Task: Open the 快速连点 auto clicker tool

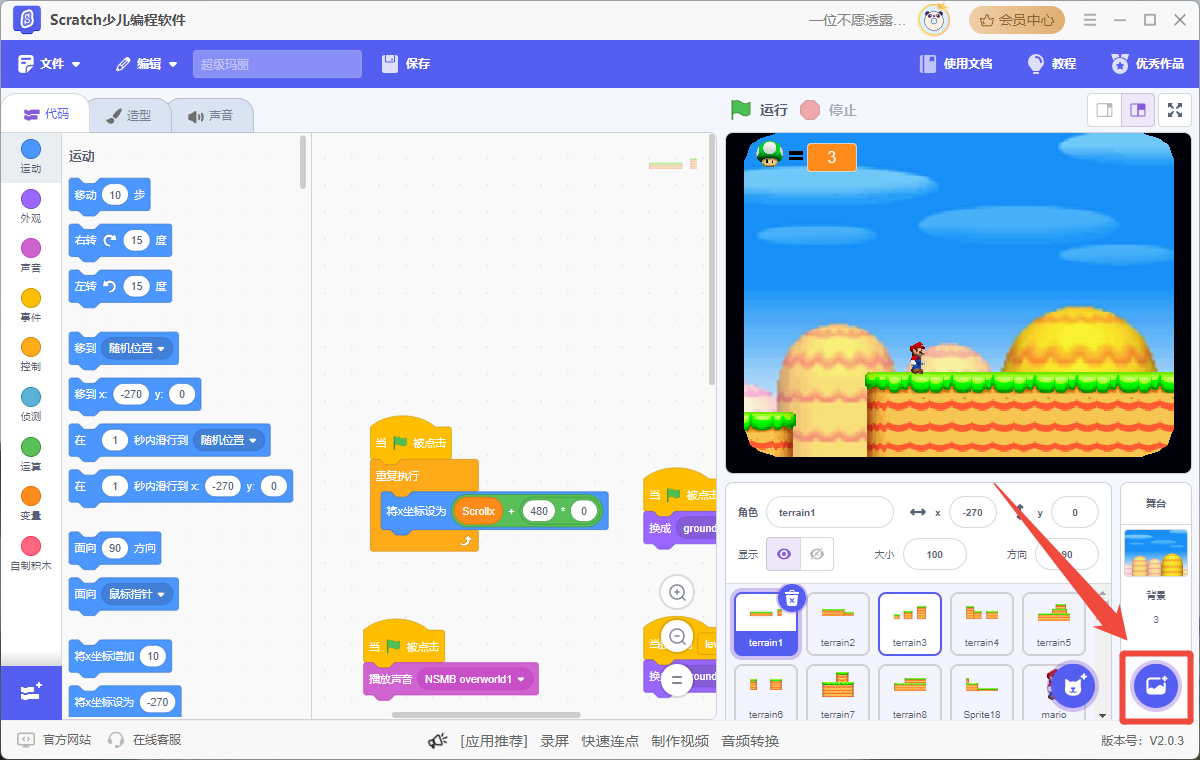Action: [x=610, y=741]
